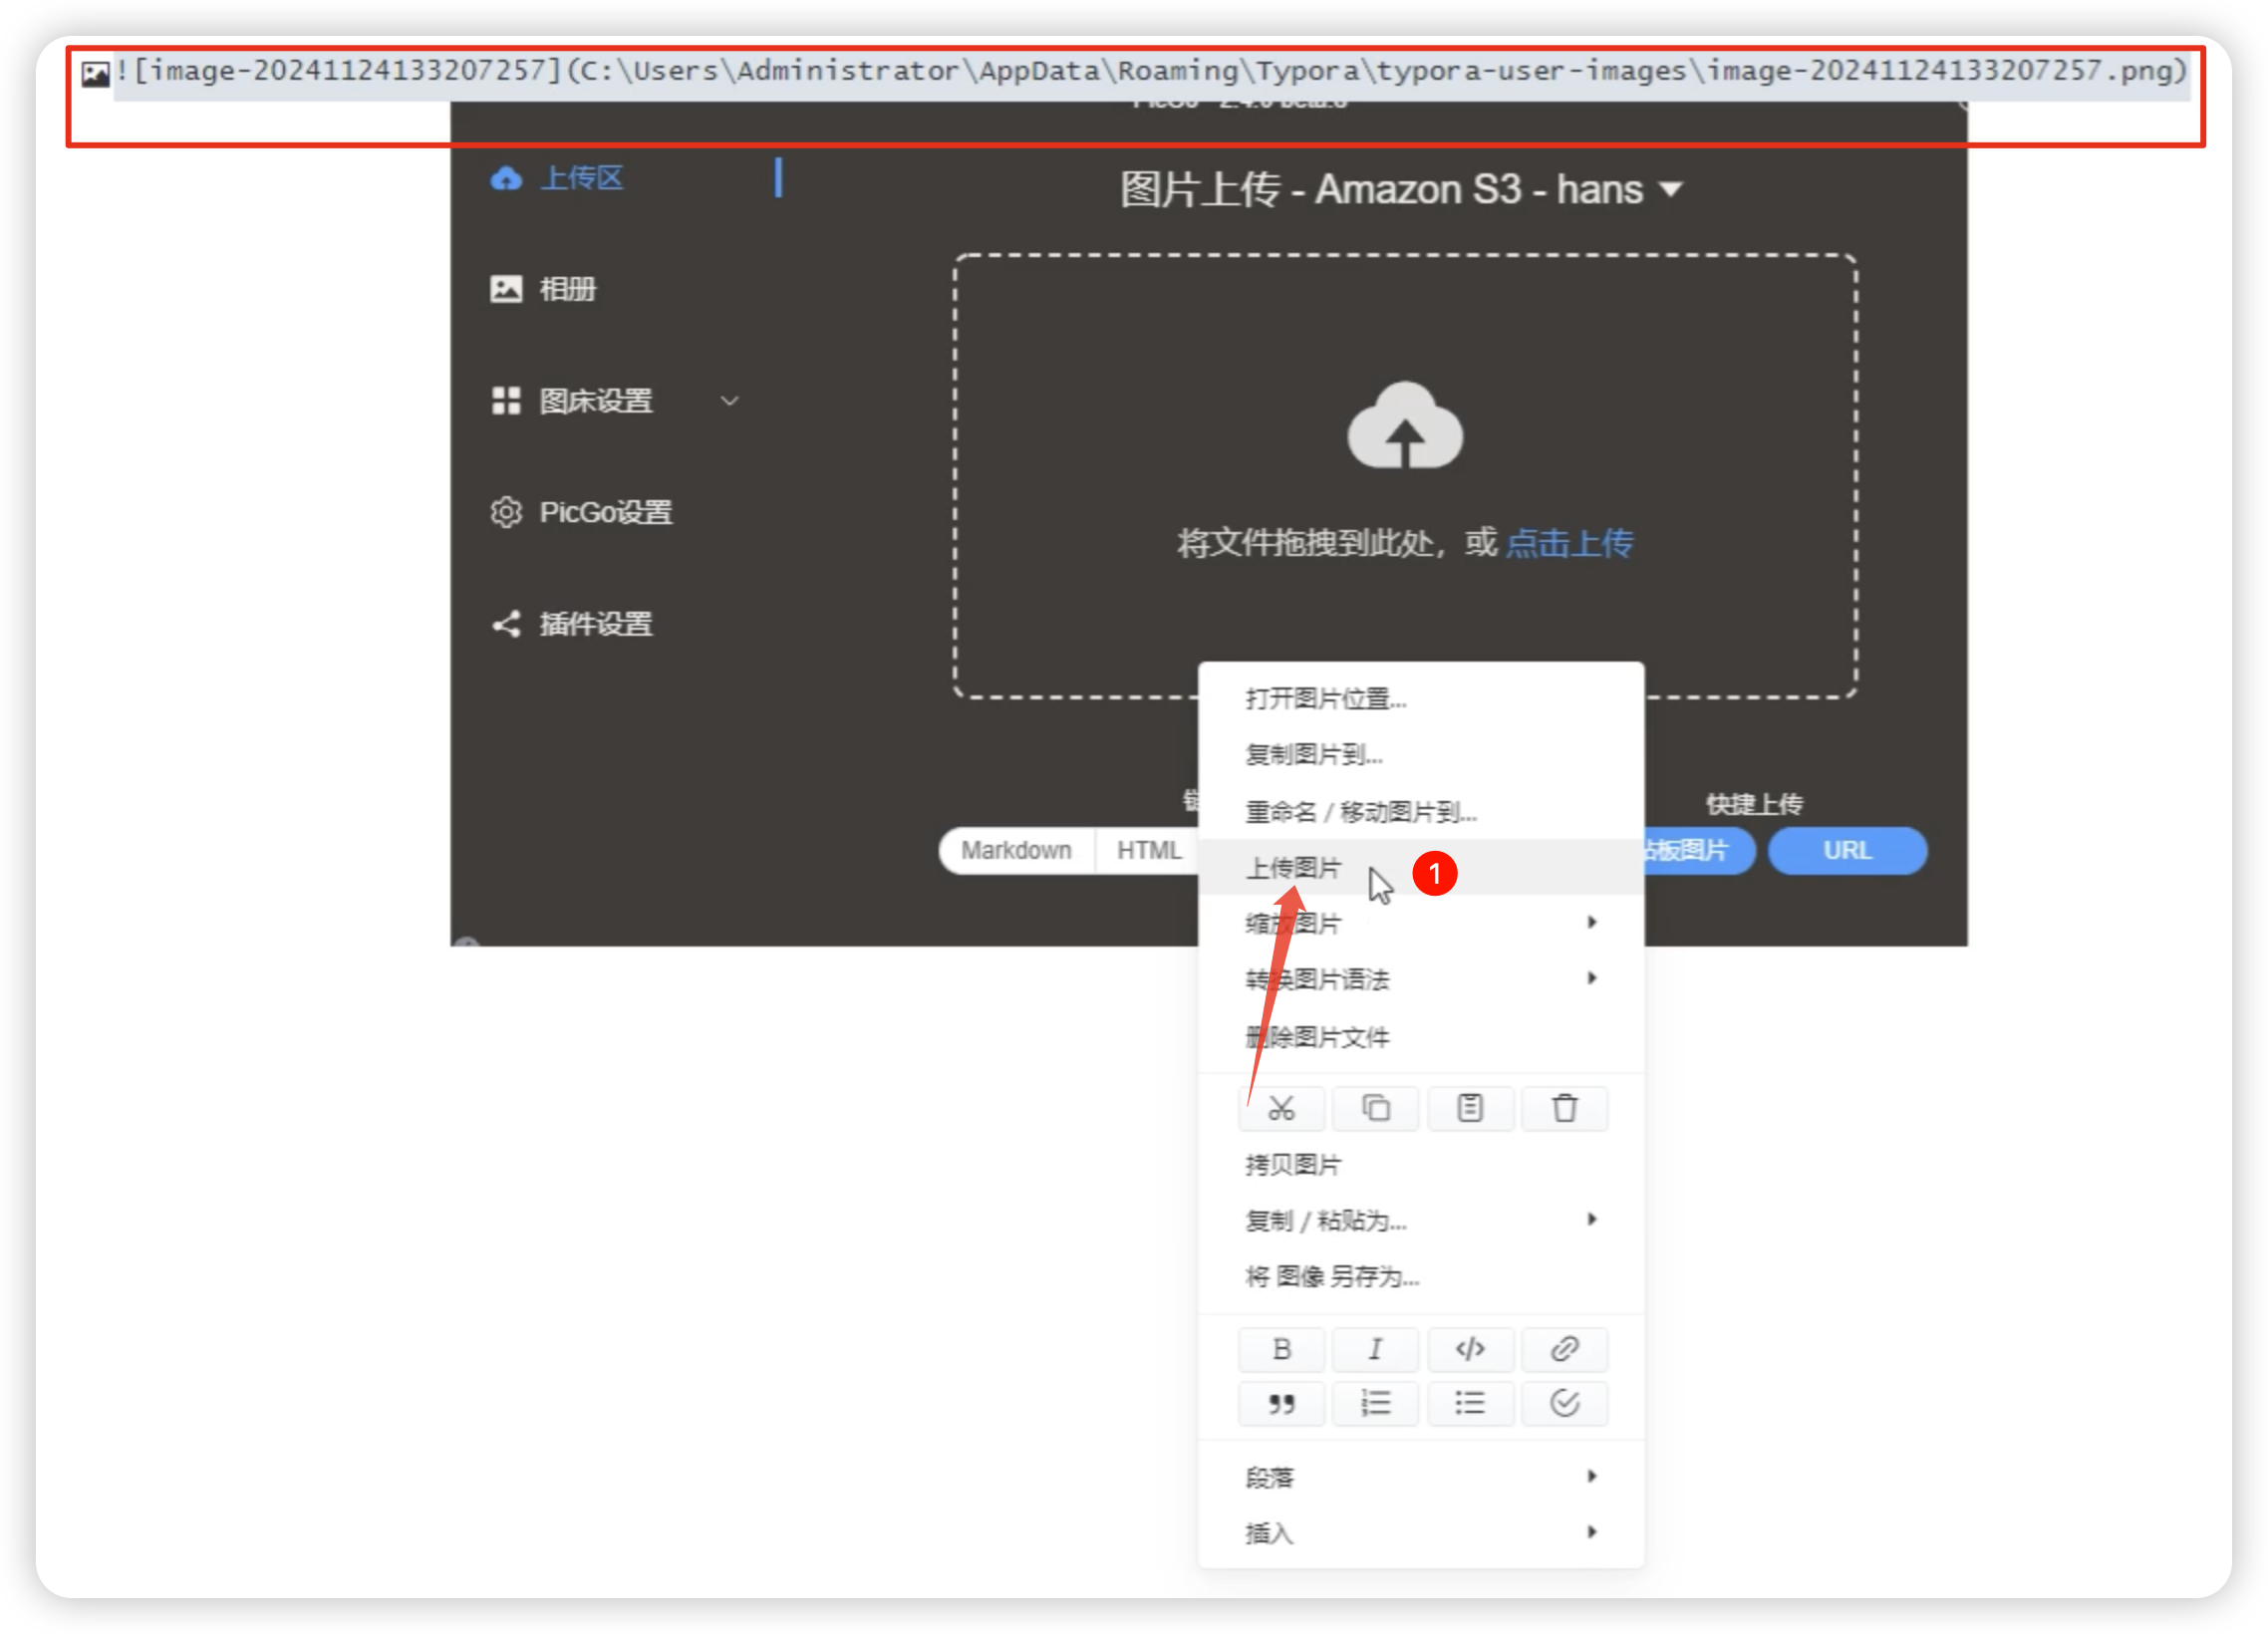The image size is (2268, 1634).
Task: Choose 打开图片位置... menu entry
Action: tap(1325, 698)
